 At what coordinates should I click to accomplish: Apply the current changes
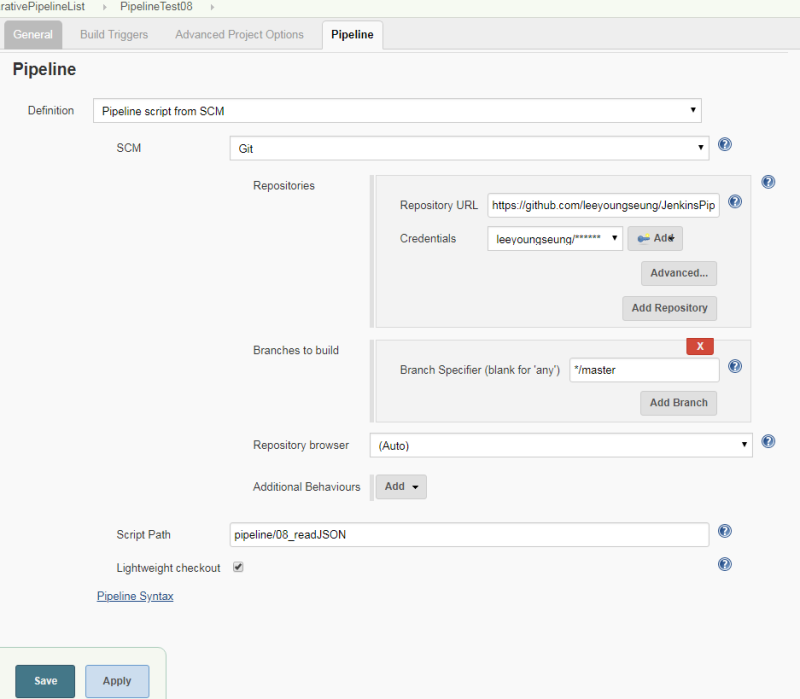(x=116, y=680)
